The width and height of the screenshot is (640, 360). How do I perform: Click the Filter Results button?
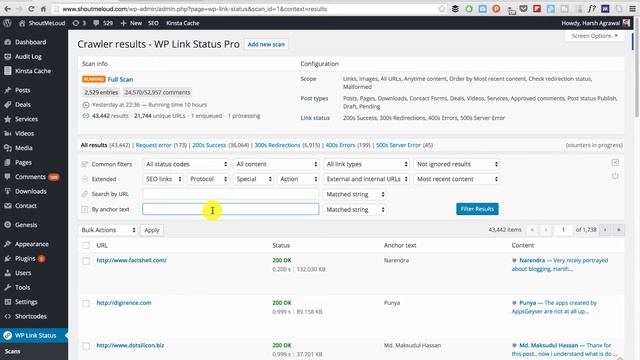(x=477, y=209)
